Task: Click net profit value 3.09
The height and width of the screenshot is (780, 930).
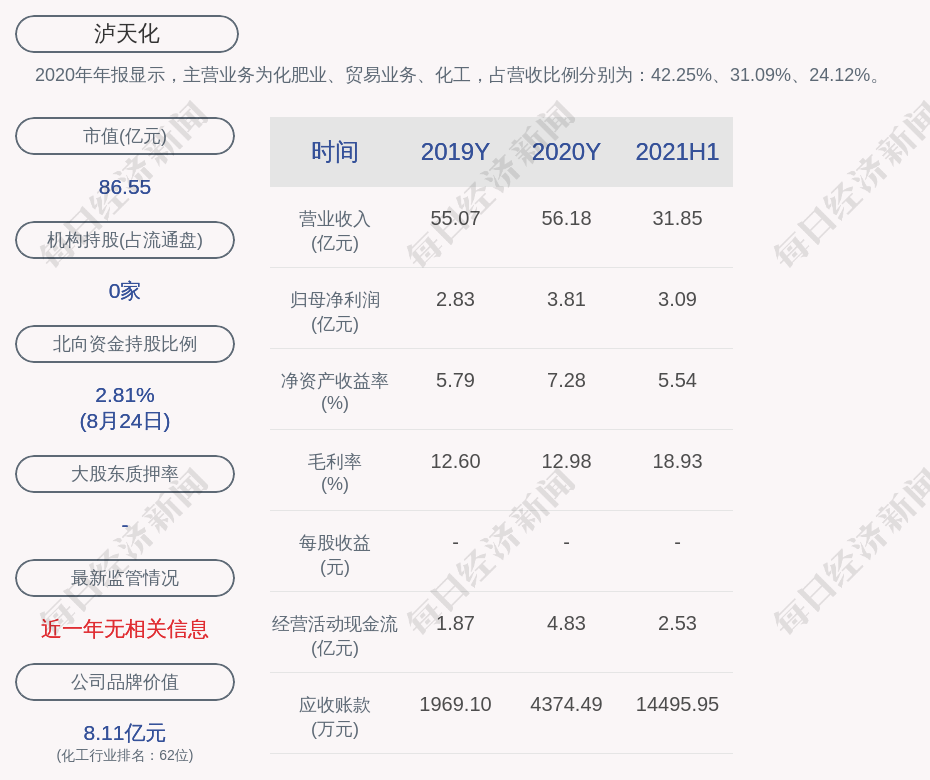Action: tap(677, 300)
